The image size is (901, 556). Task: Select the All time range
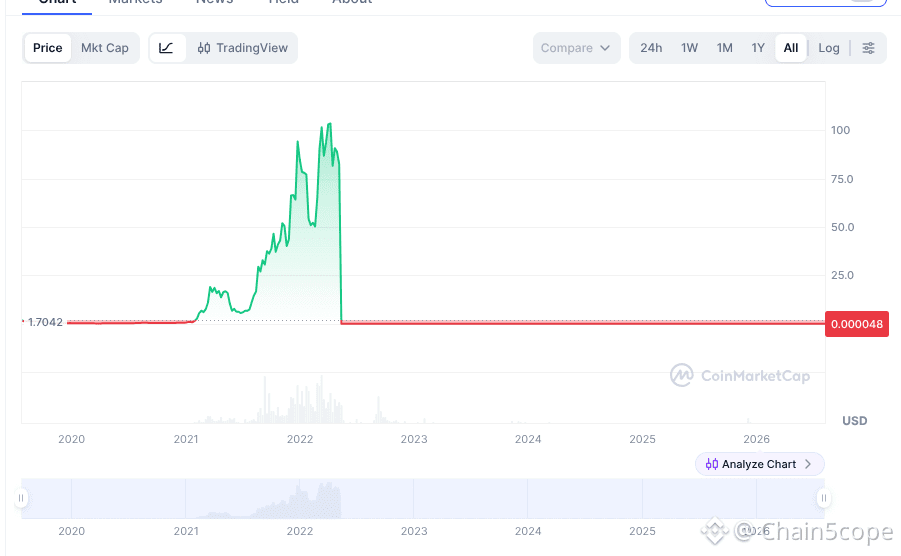tap(791, 48)
